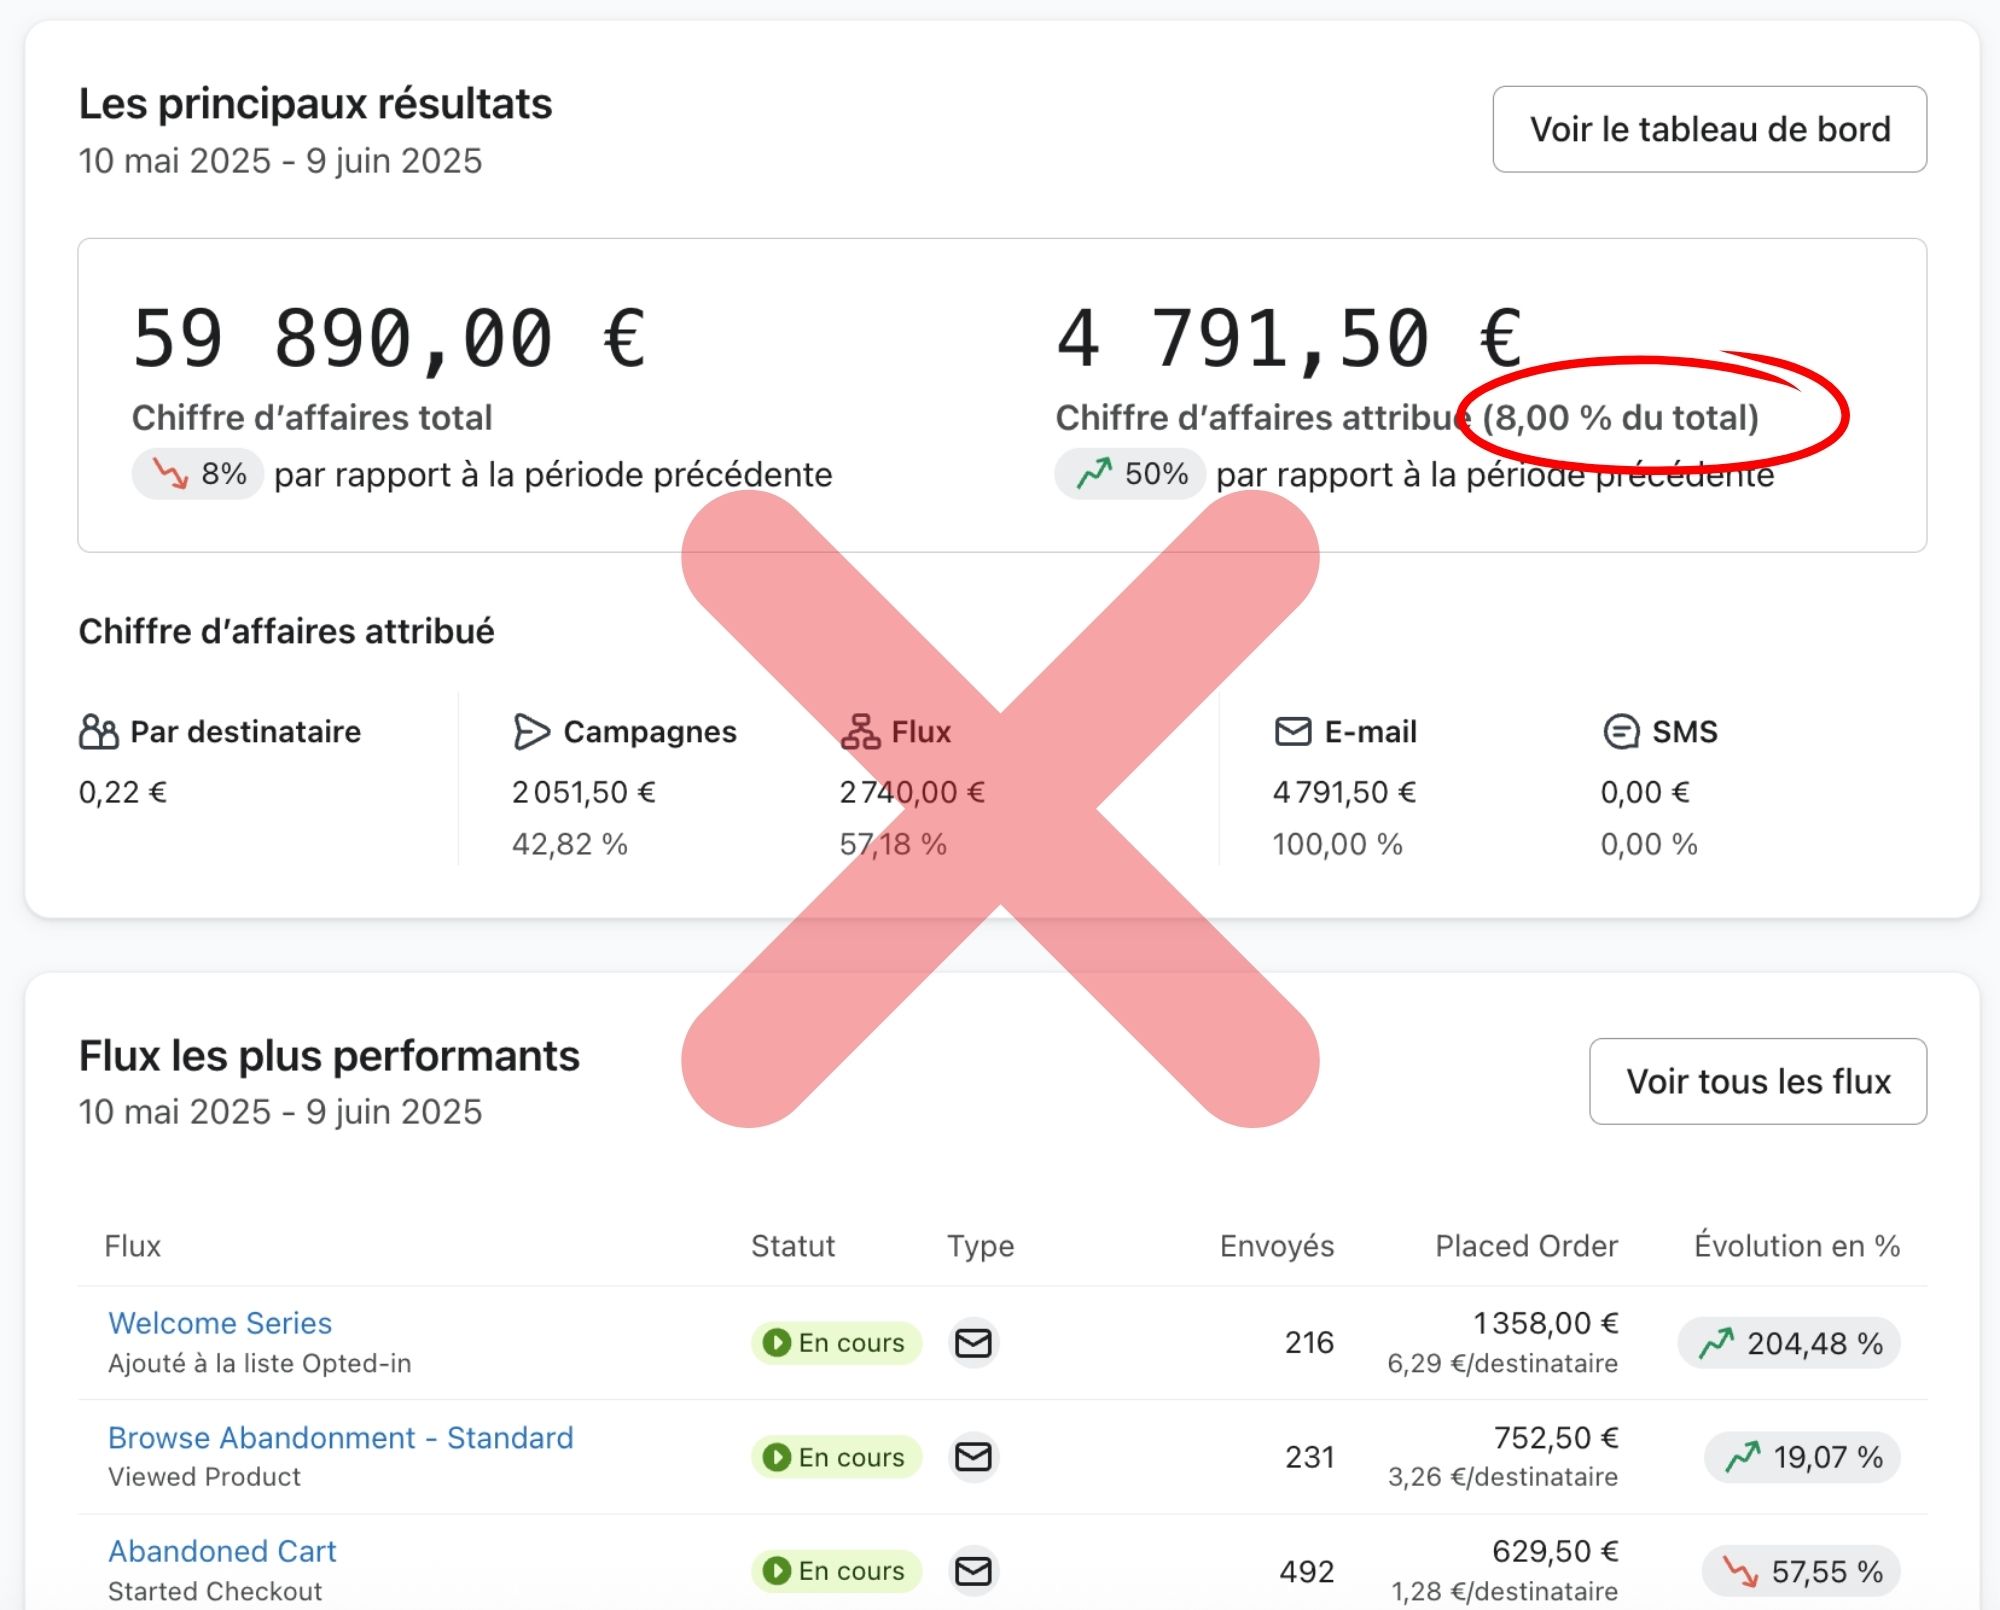Viewport: 2000px width, 1610px height.
Task: Open the Welcome Series flow link
Action: 220,1323
